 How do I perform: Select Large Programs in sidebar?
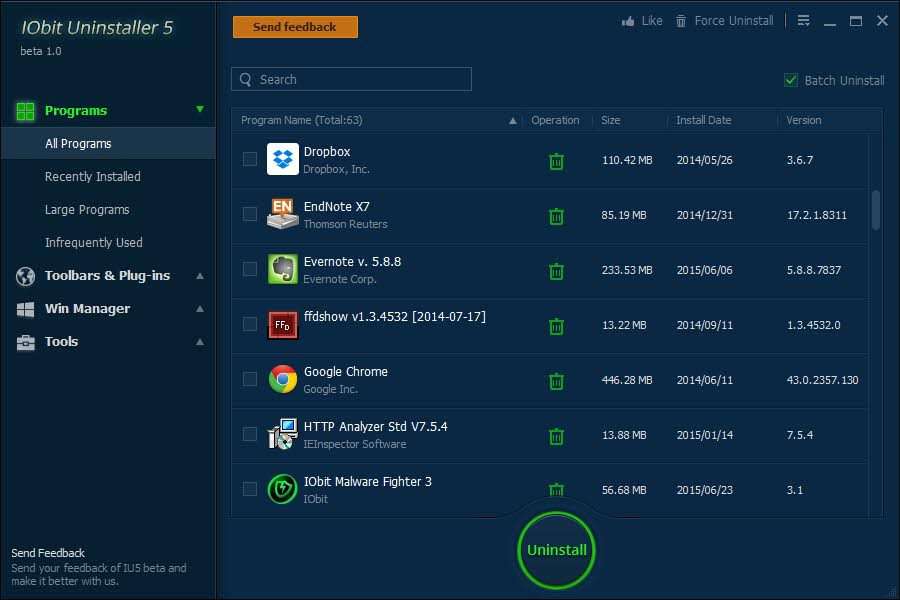click(x=87, y=210)
